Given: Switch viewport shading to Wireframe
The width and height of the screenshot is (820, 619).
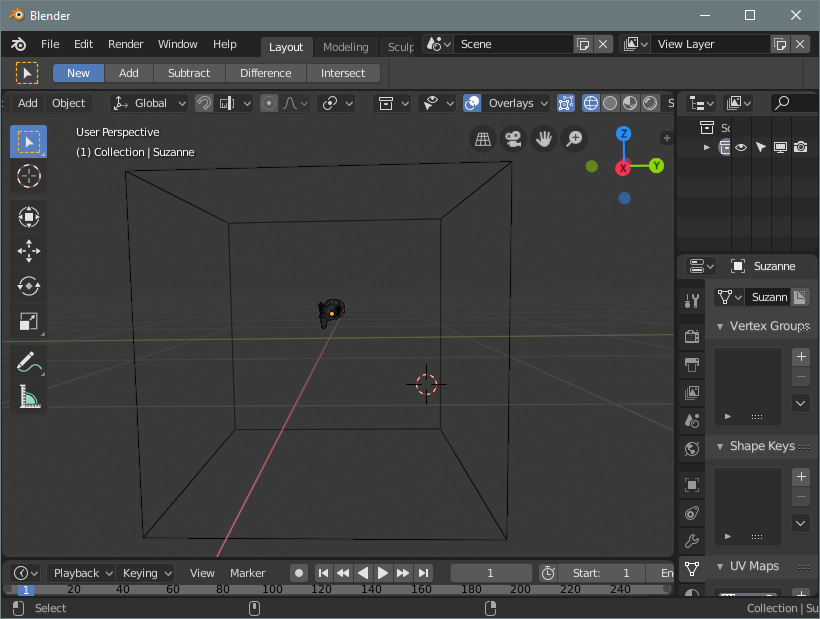Looking at the screenshot, I should tap(590, 104).
